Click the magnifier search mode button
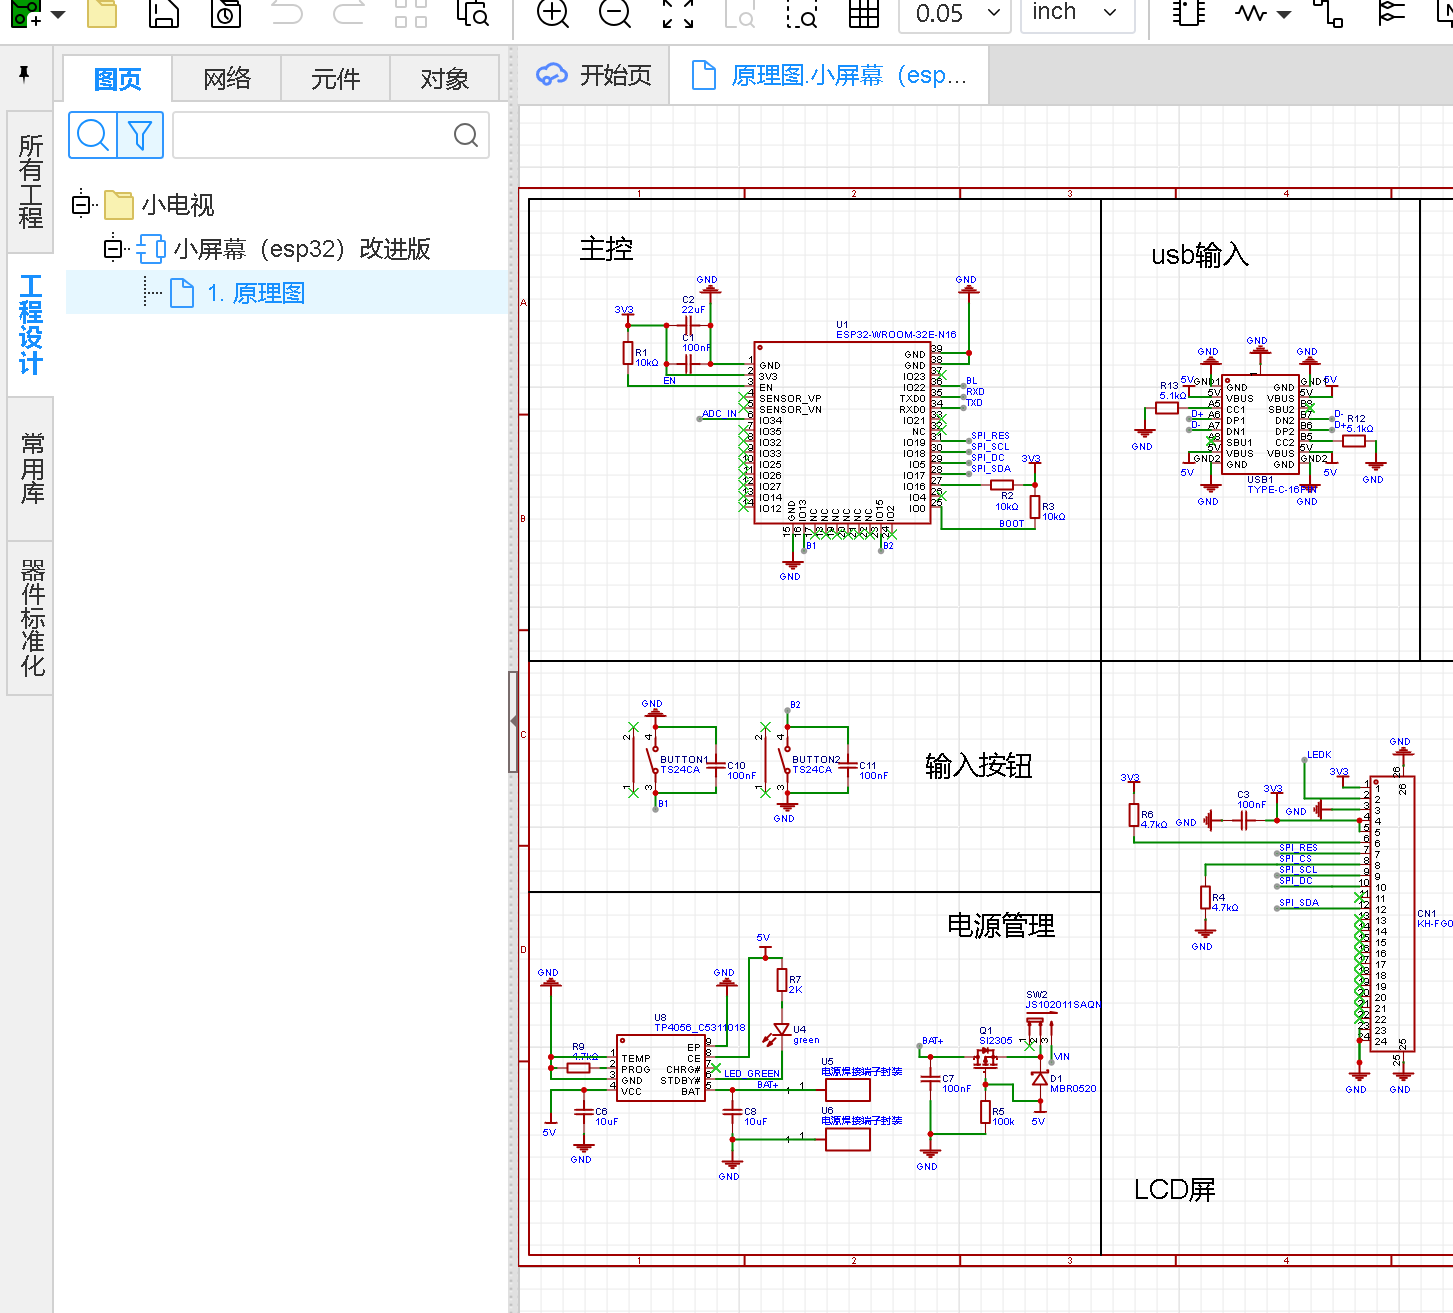The width and height of the screenshot is (1453, 1313). [93, 135]
